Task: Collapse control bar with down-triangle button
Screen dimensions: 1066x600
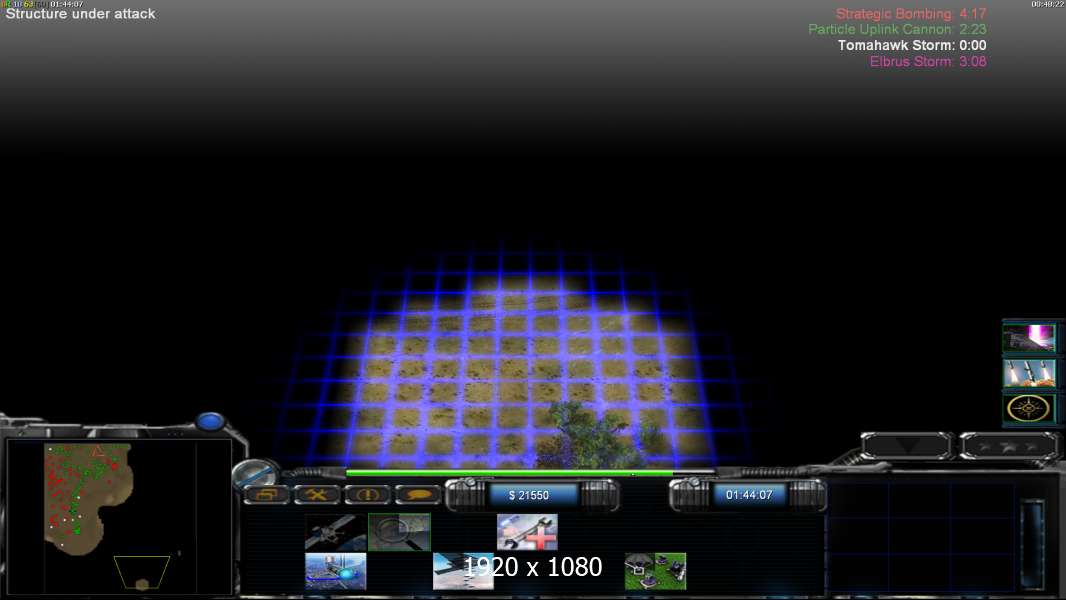Action: [908, 446]
